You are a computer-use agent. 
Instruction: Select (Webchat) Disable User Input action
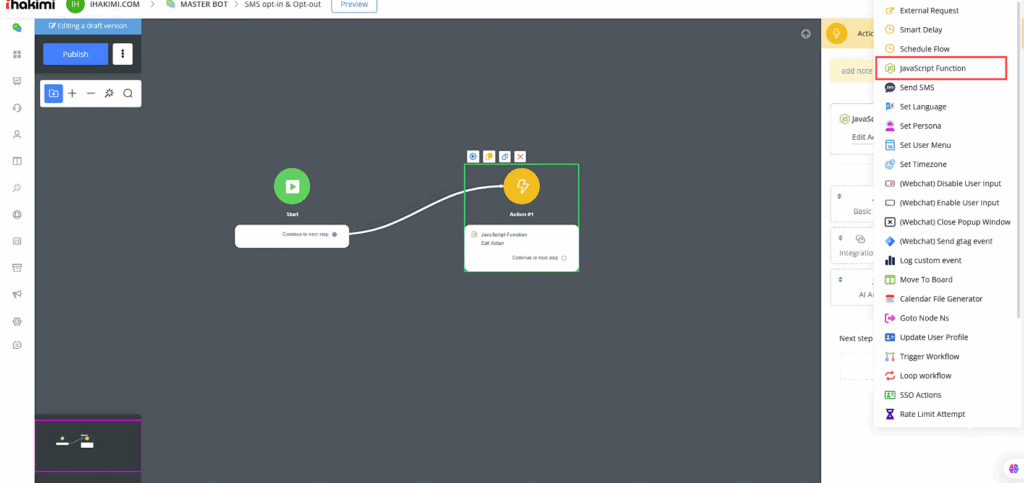[x=949, y=184]
